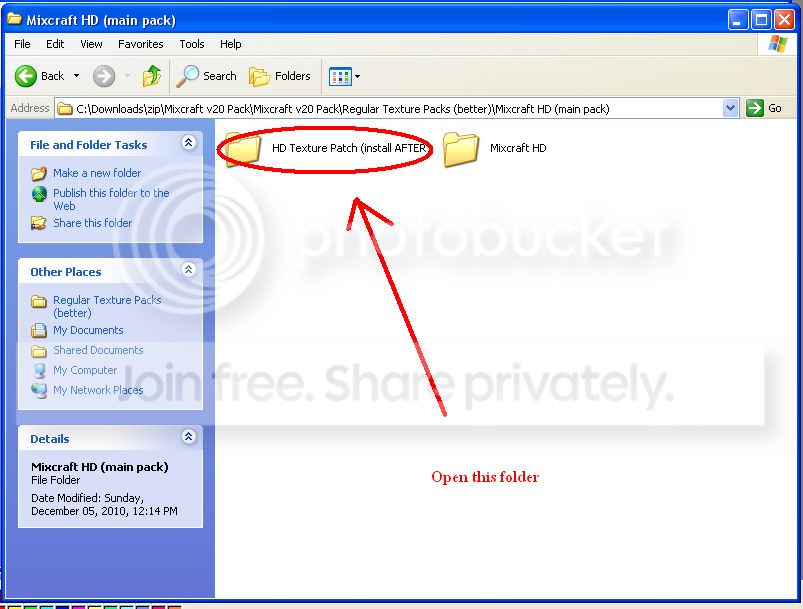Click Share this folder link
803x609 pixels.
(92, 223)
